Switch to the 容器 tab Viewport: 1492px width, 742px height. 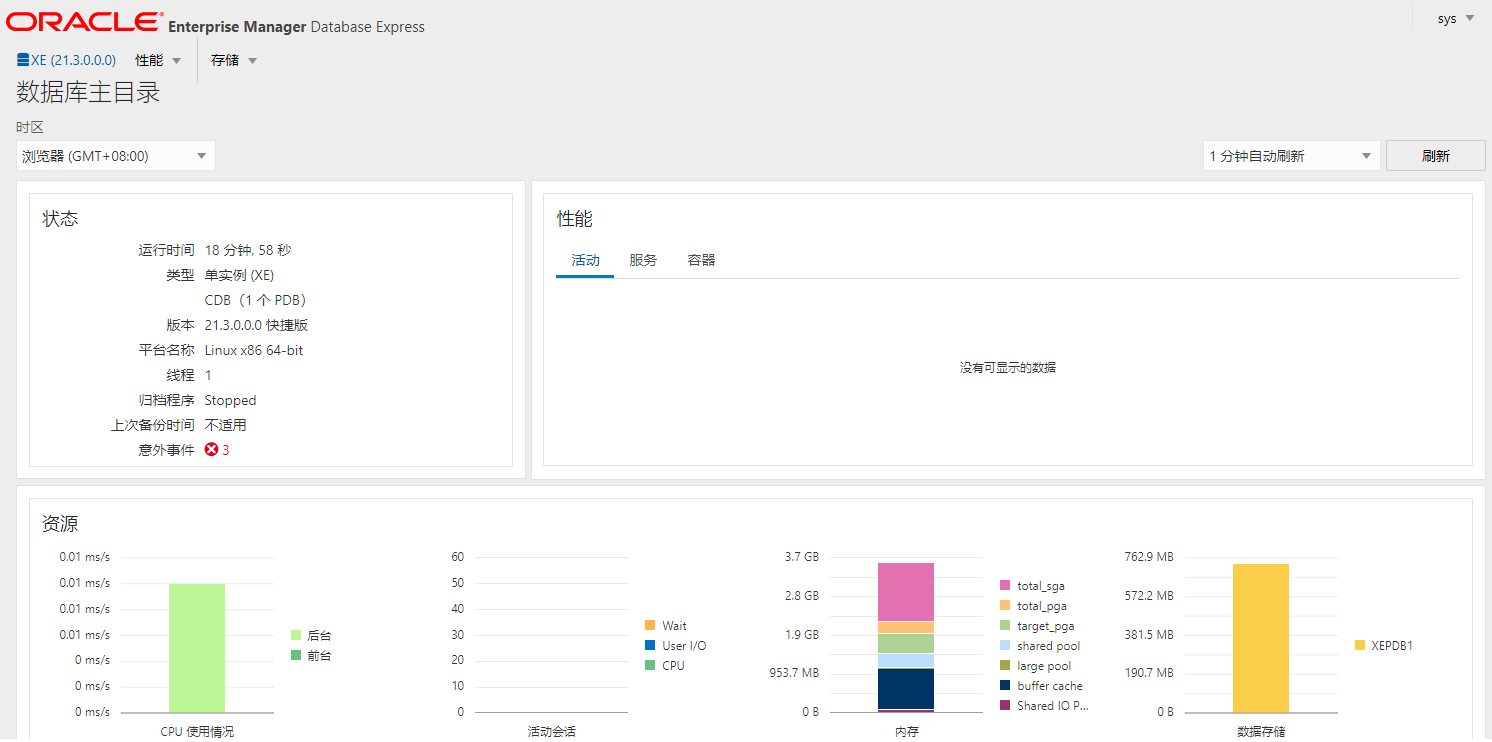701,260
